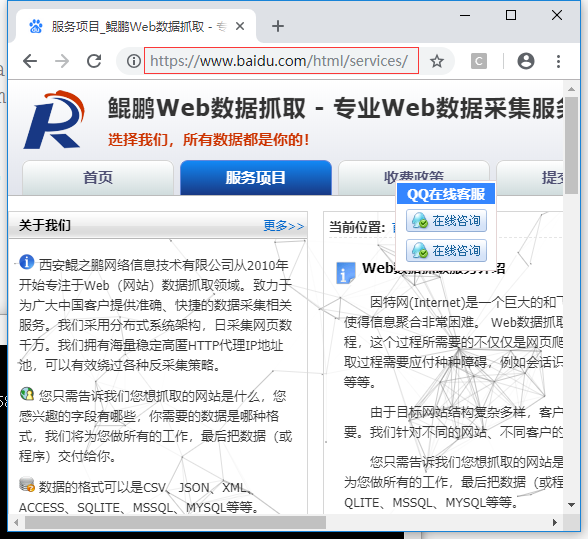The image size is (588, 539).
Task: Click the 更多>> link in 关于我们
Action: (x=284, y=226)
